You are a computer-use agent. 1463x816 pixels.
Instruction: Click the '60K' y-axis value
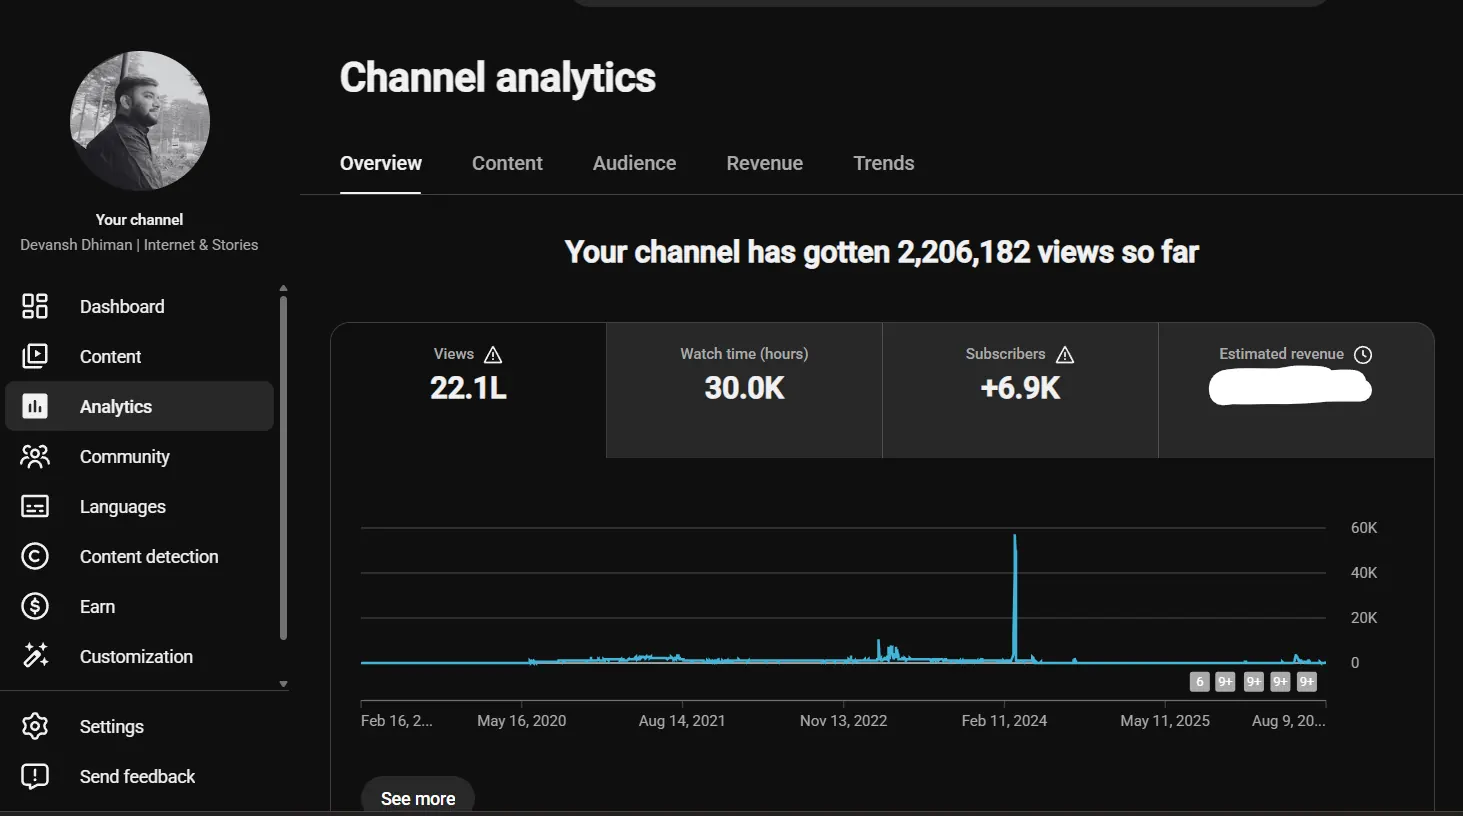point(1364,528)
